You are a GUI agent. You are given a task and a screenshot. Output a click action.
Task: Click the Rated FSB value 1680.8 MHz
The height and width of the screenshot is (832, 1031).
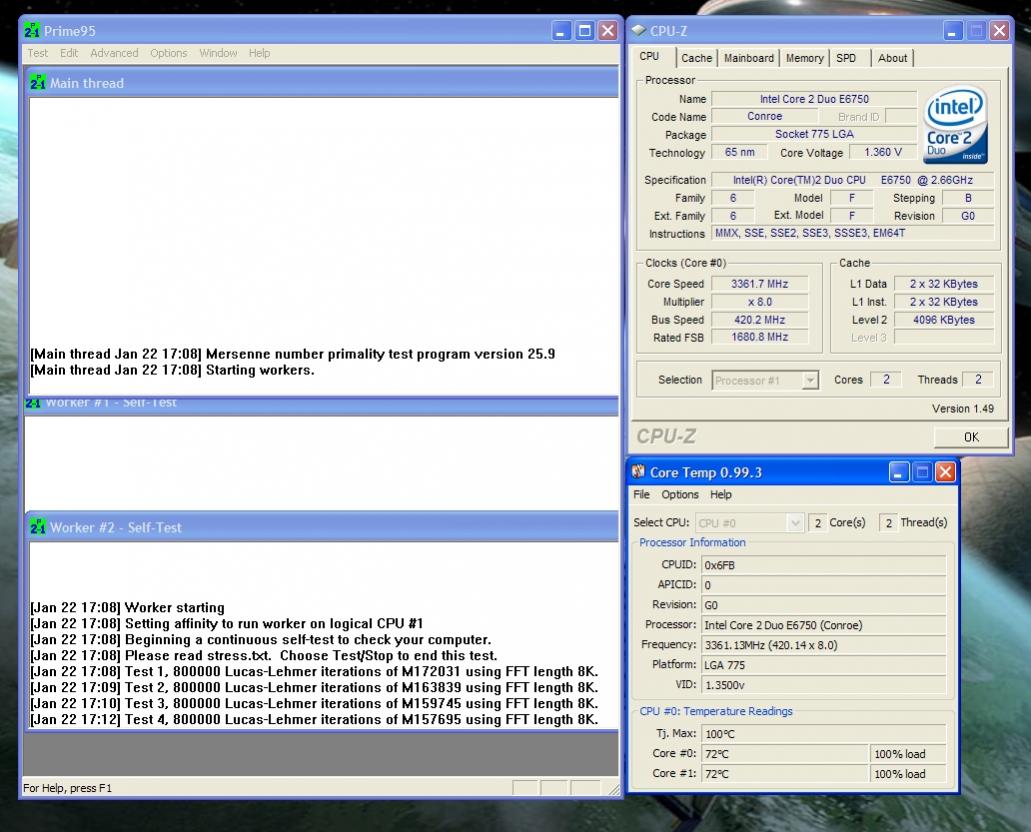759,337
